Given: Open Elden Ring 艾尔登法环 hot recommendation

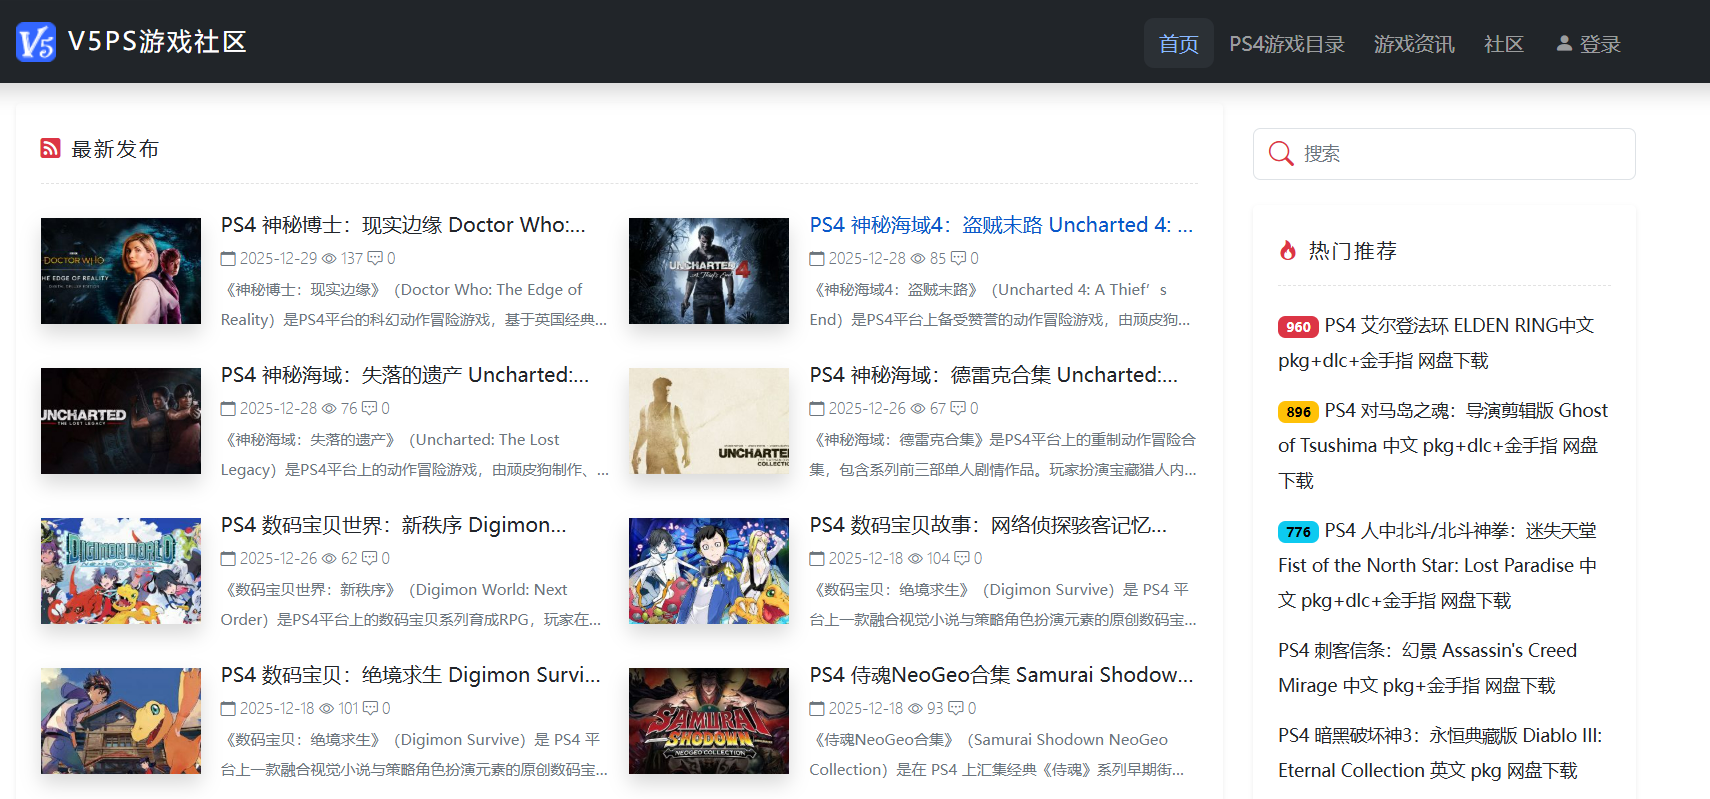Looking at the screenshot, I should 1436,343.
